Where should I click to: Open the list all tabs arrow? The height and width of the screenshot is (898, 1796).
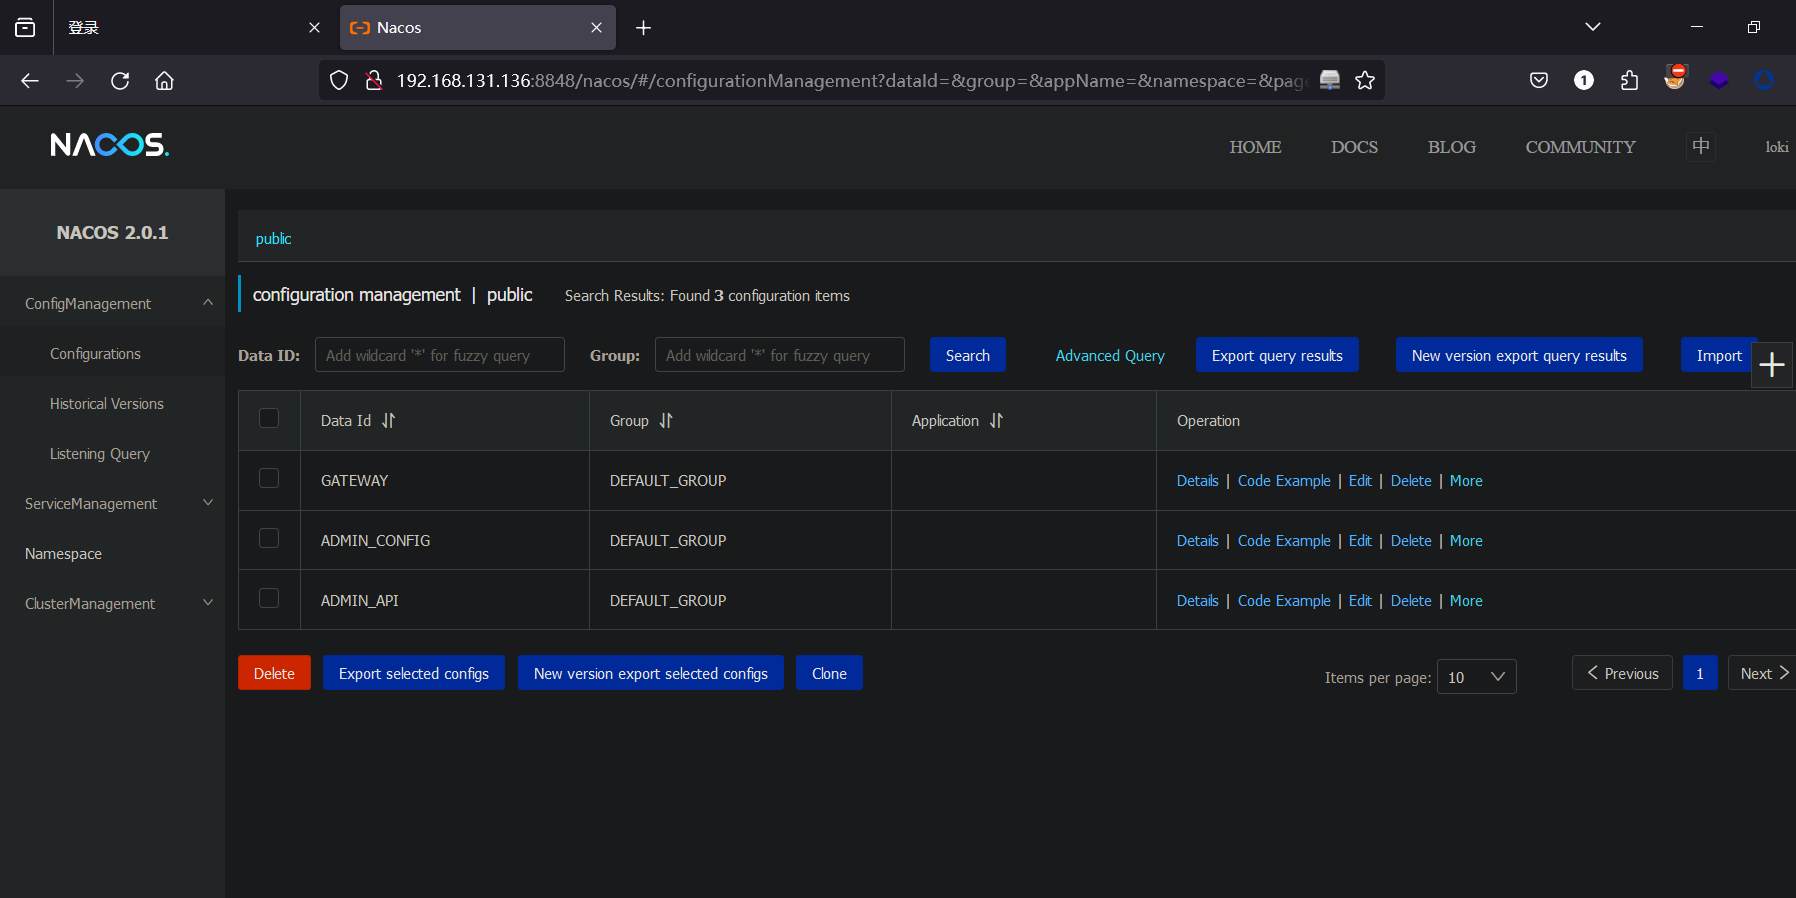[x=1593, y=27]
